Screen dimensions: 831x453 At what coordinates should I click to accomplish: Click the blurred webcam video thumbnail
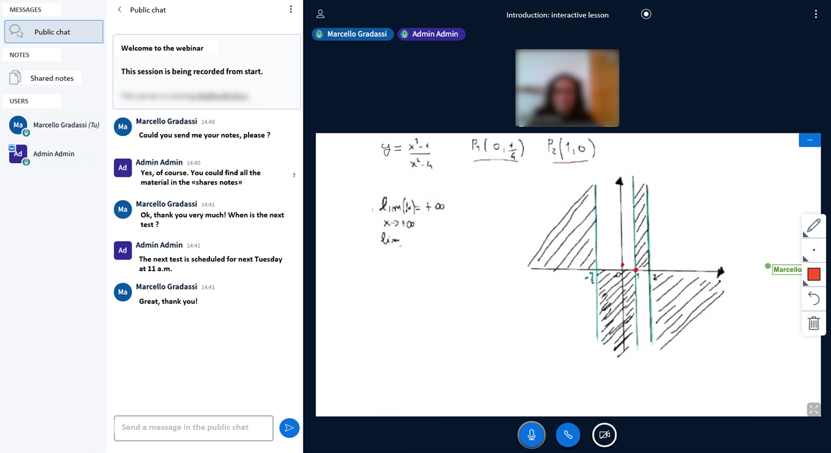(567, 88)
